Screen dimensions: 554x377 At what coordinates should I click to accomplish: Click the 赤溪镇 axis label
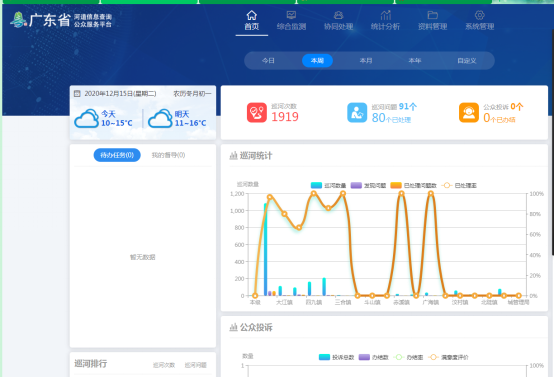[x=401, y=302]
